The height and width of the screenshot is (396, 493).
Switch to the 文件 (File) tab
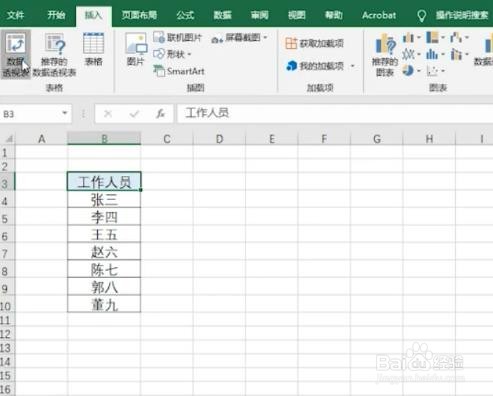click(x=15, y=15)
